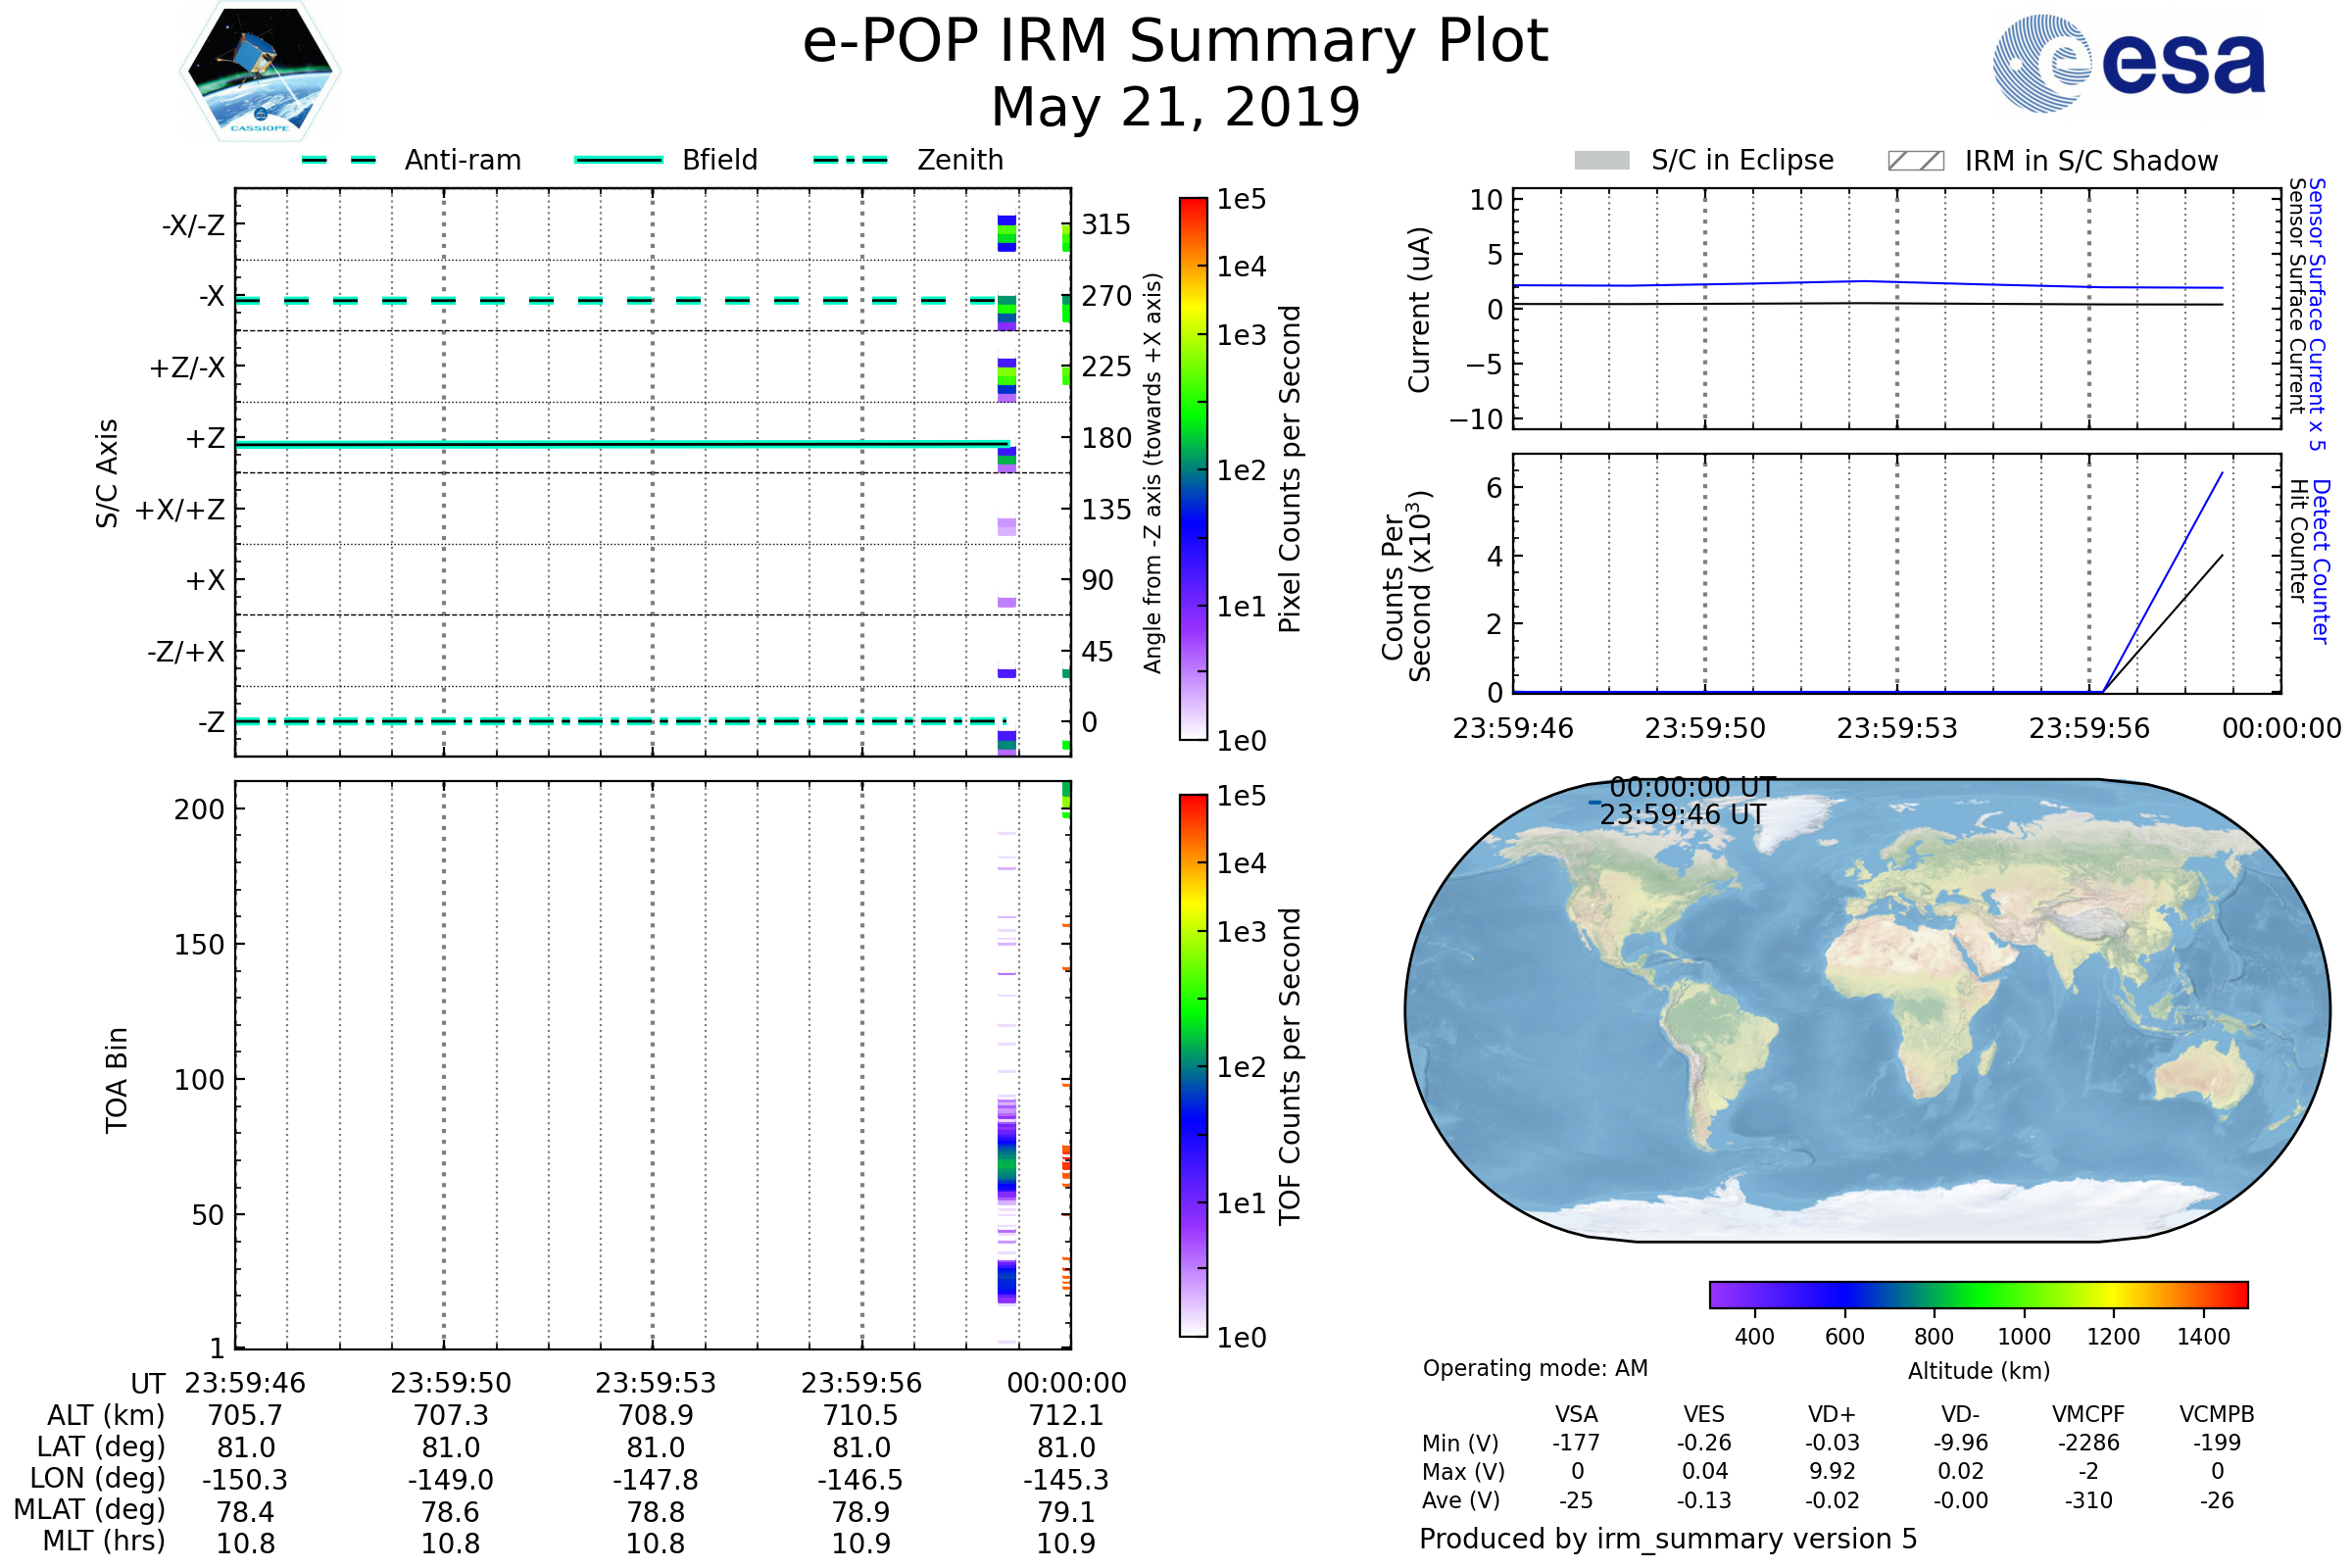Click the Bfield solid legend line

[618, 160]
